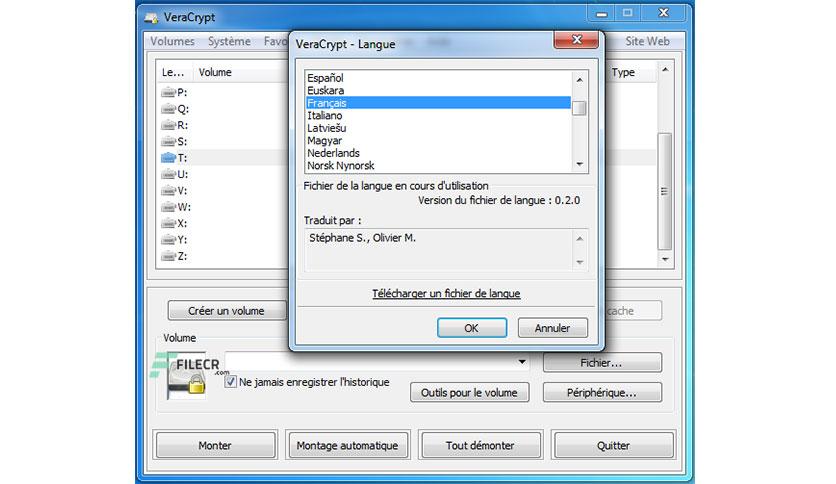Click the drive list scrollbar thumb
This screenshot has width=836, height=484.
pyautogui.click(x=664, y=191)
